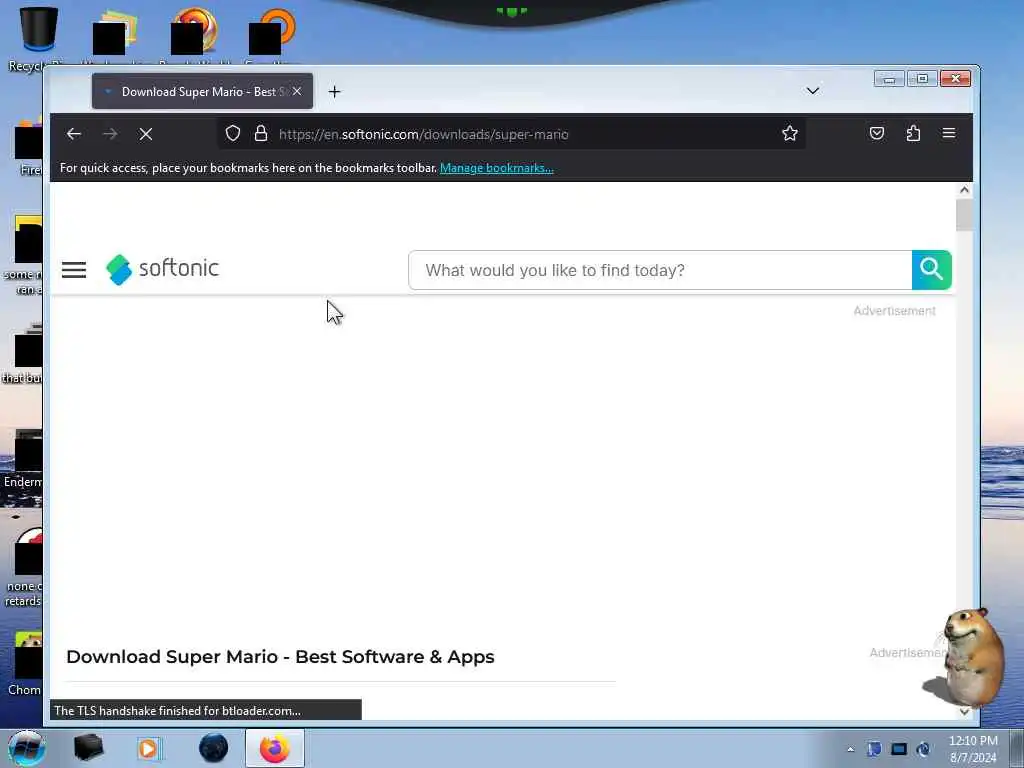
Task: Show hidden system tray icons arrow
Action: (x=850, y=749)
